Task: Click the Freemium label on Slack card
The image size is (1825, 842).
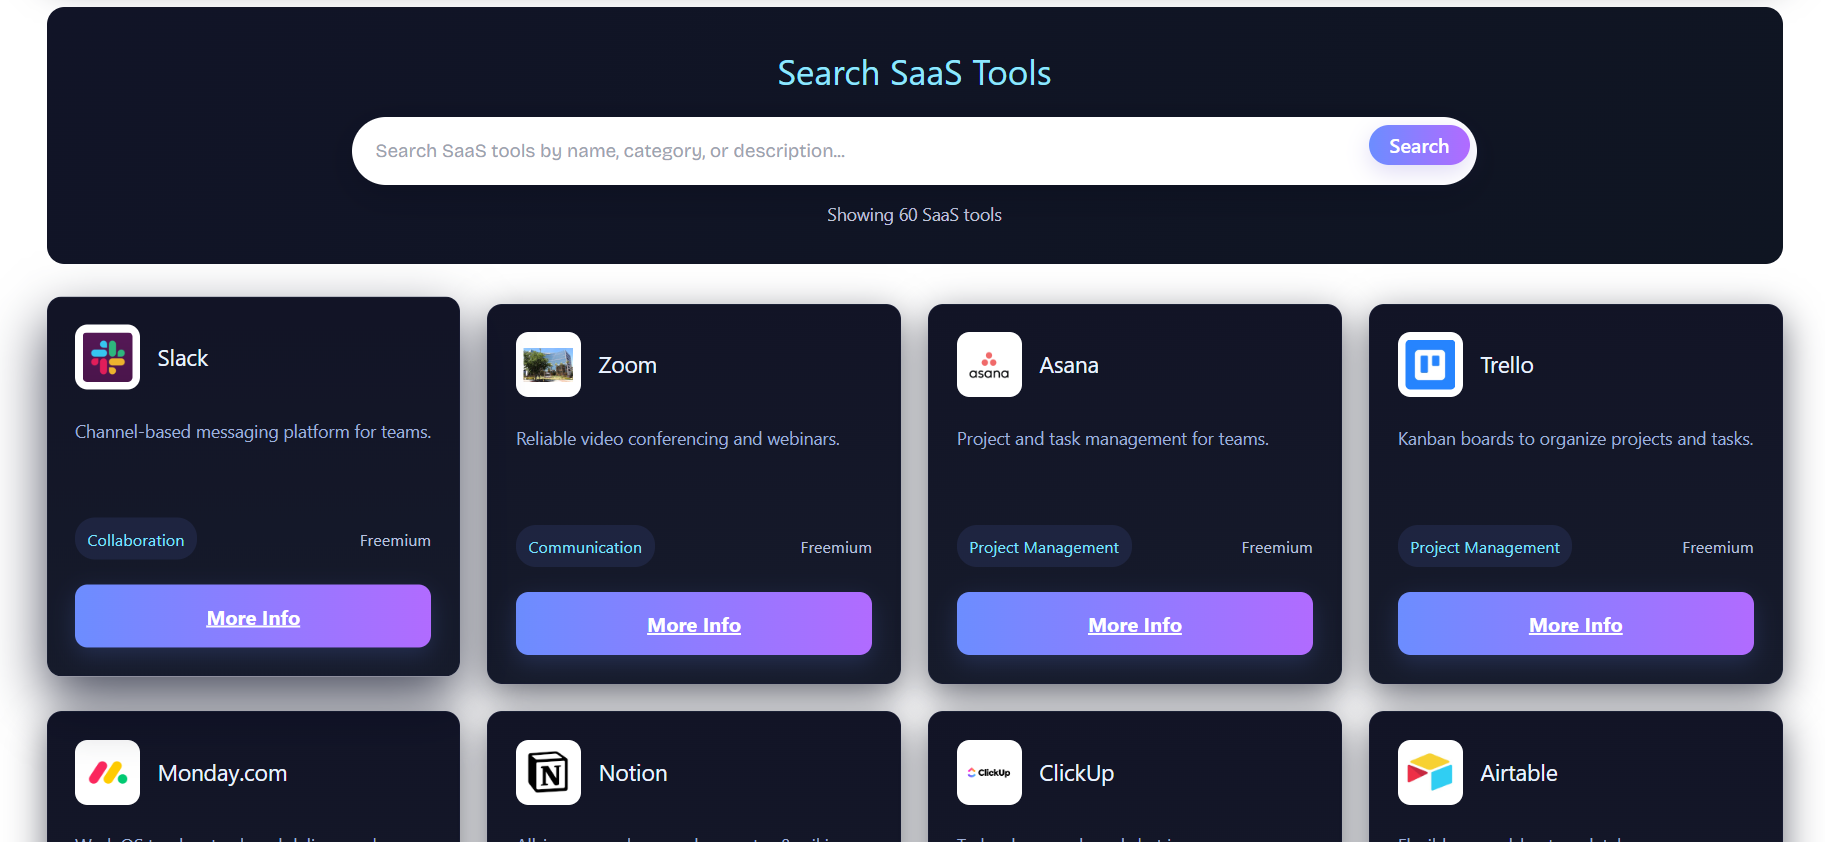Action: (395, 540)
